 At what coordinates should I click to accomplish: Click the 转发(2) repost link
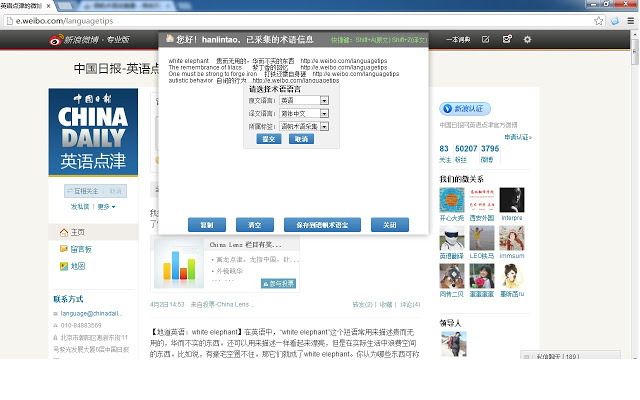362,304
